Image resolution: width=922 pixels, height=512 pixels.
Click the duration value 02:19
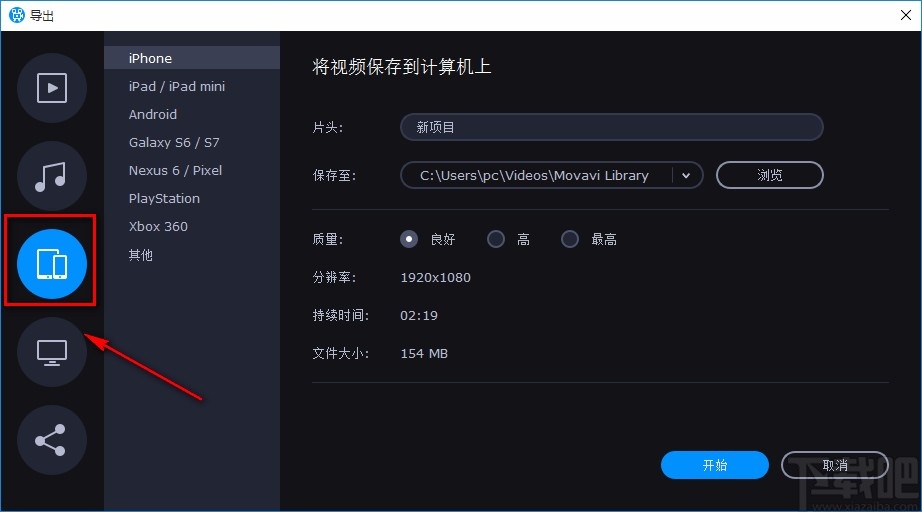click(x=419, y=316)
